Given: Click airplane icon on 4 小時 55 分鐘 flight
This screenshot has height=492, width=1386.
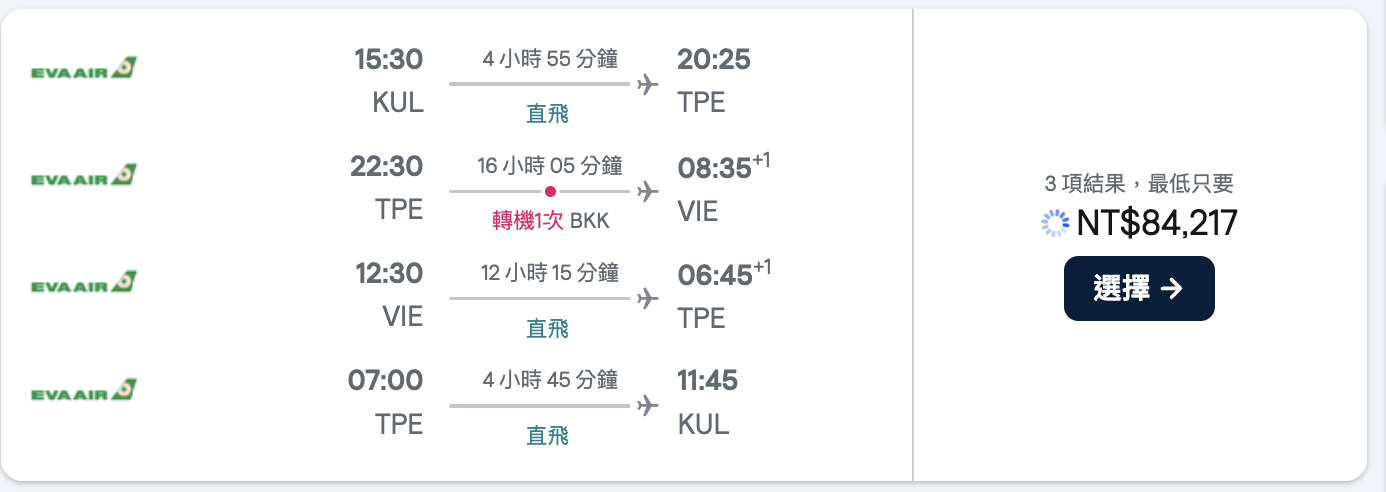Looking at the screenshot, I should 648,84.
